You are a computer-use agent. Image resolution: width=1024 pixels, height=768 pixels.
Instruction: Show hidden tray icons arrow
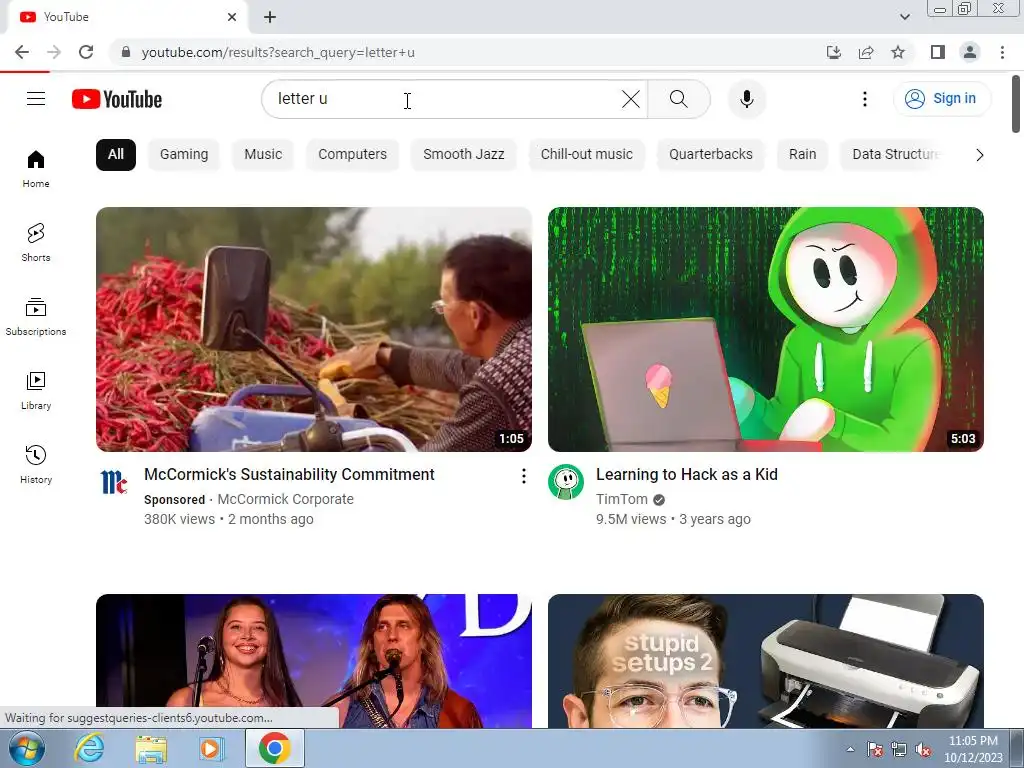850,749
